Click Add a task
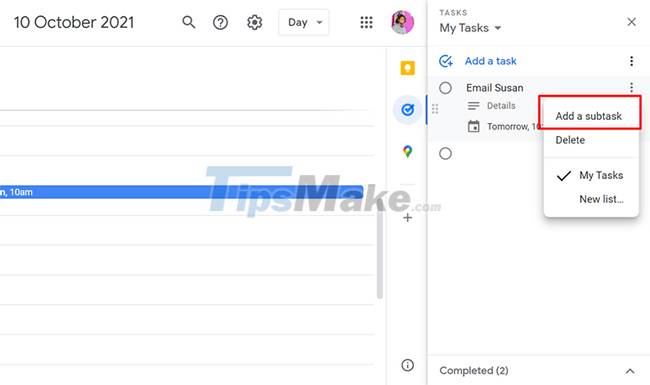650x385 pixels. [490, 61]
